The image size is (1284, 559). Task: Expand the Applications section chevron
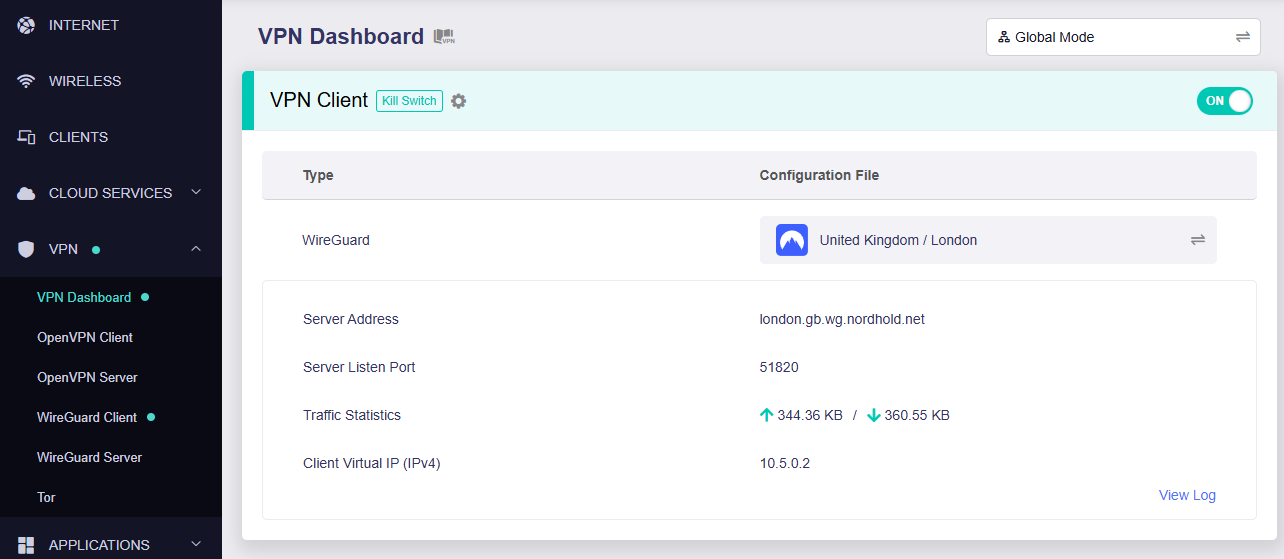click(196, 545)
